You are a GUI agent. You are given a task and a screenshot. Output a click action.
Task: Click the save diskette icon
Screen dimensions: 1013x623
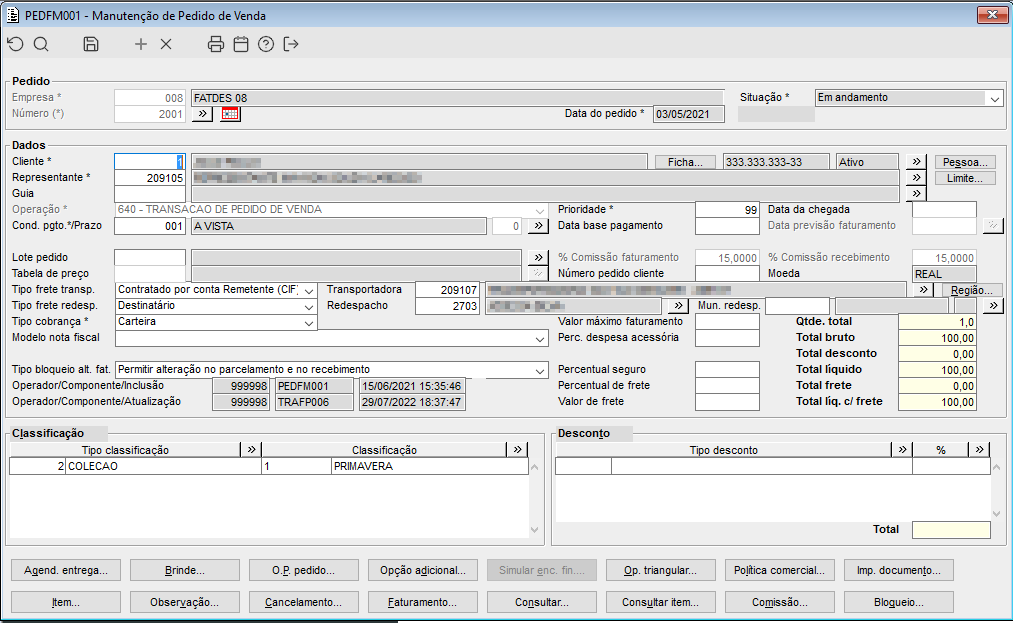coord(91,44)
